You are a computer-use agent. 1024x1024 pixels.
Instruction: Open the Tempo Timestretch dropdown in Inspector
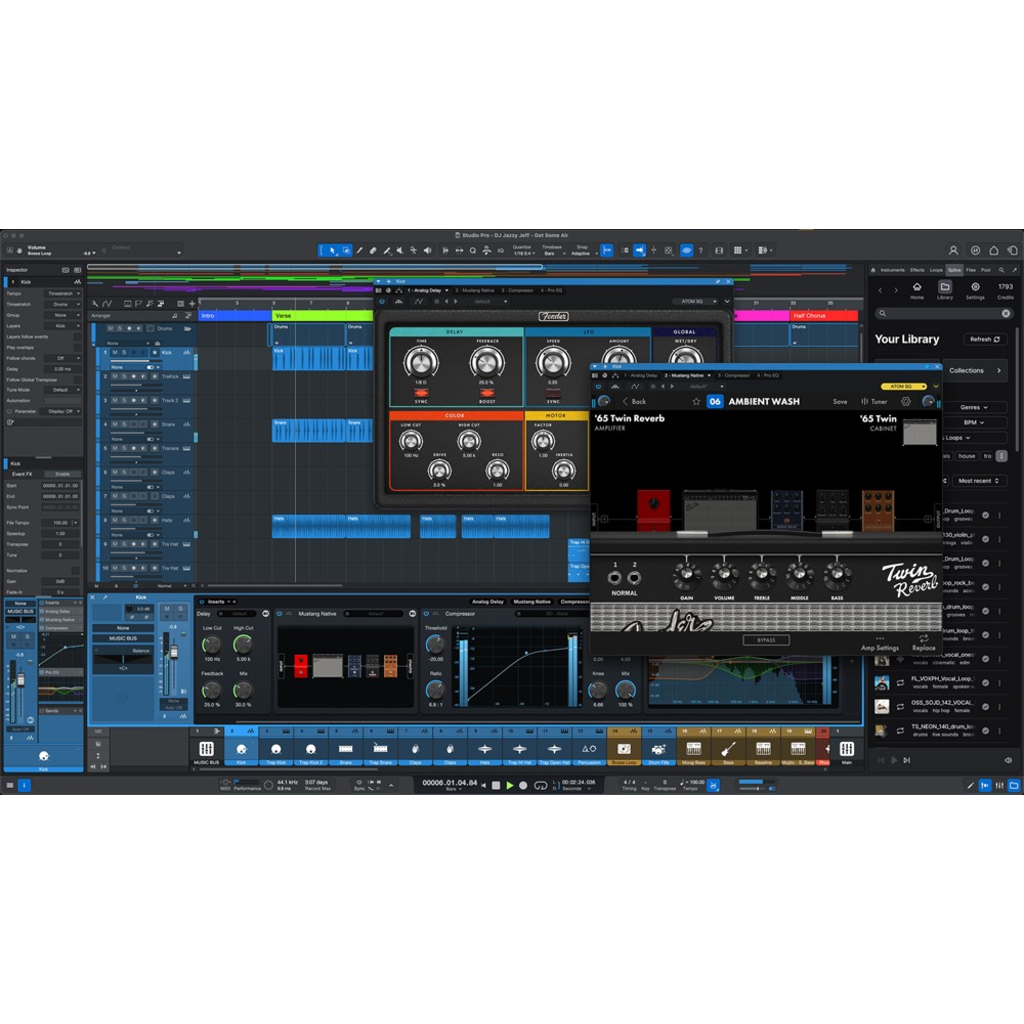(62, 294)
